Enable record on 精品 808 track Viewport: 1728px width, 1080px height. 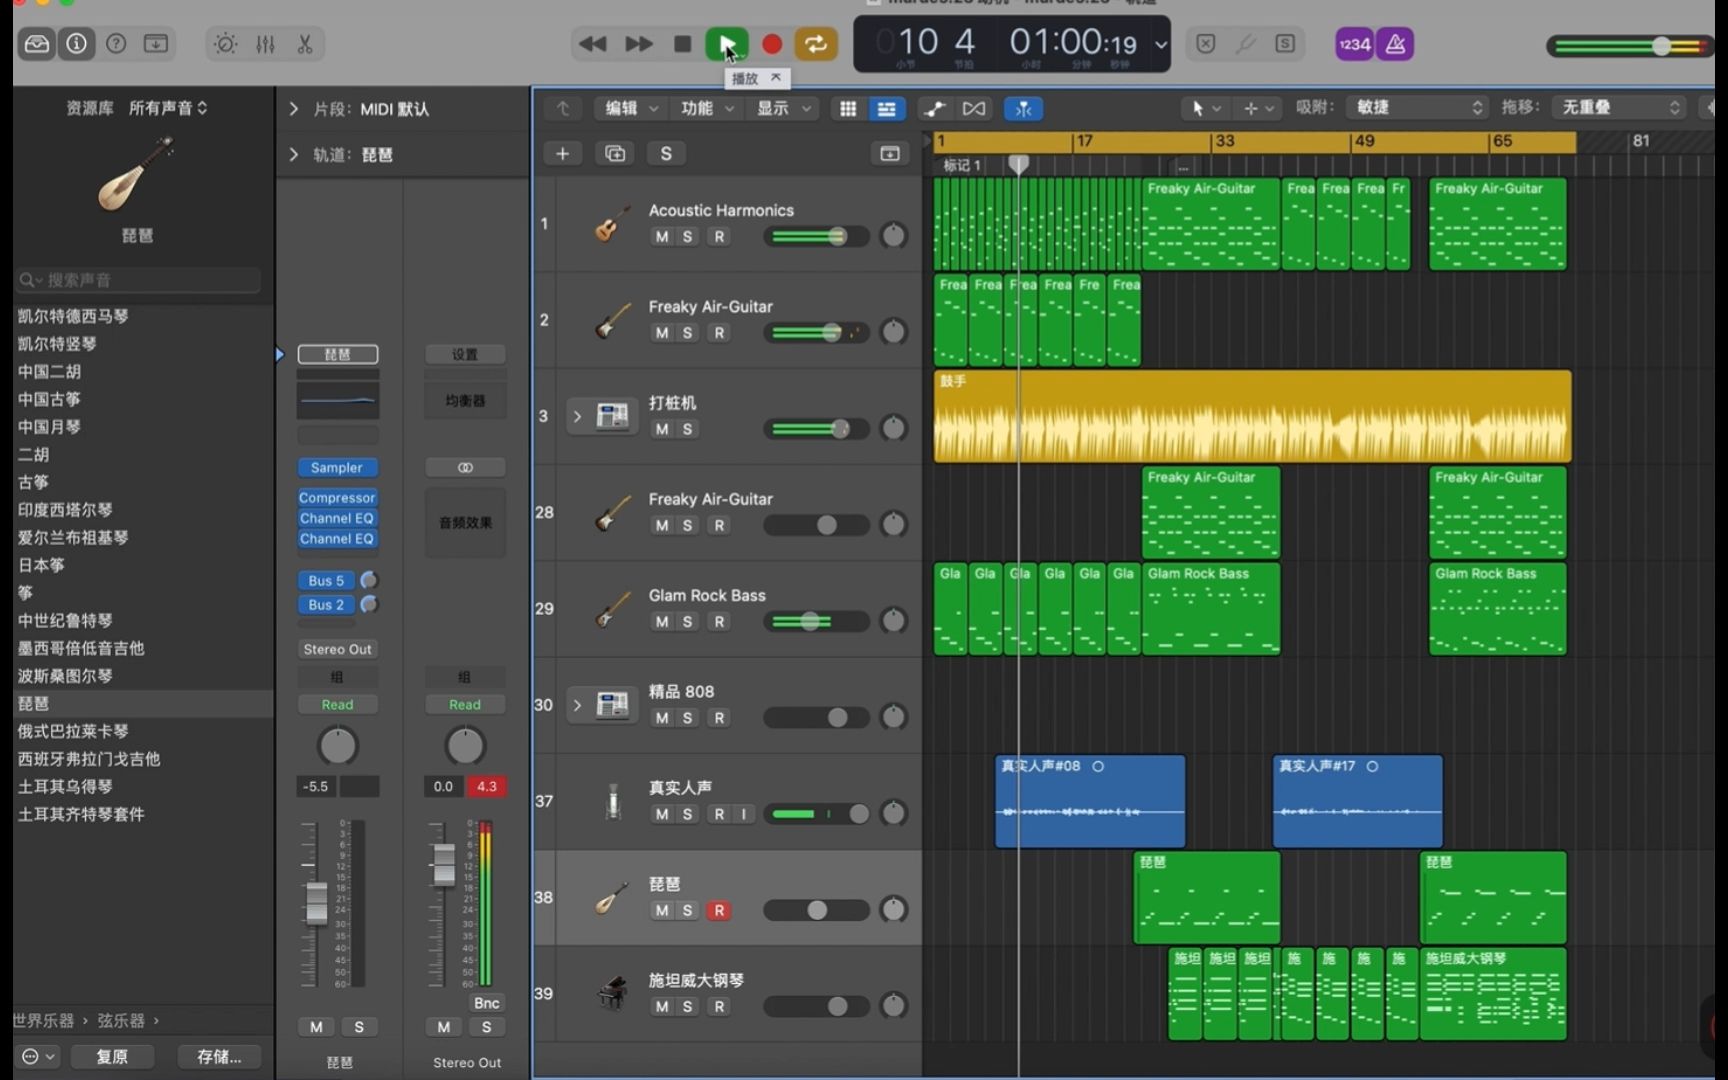[x=718, y=718]
